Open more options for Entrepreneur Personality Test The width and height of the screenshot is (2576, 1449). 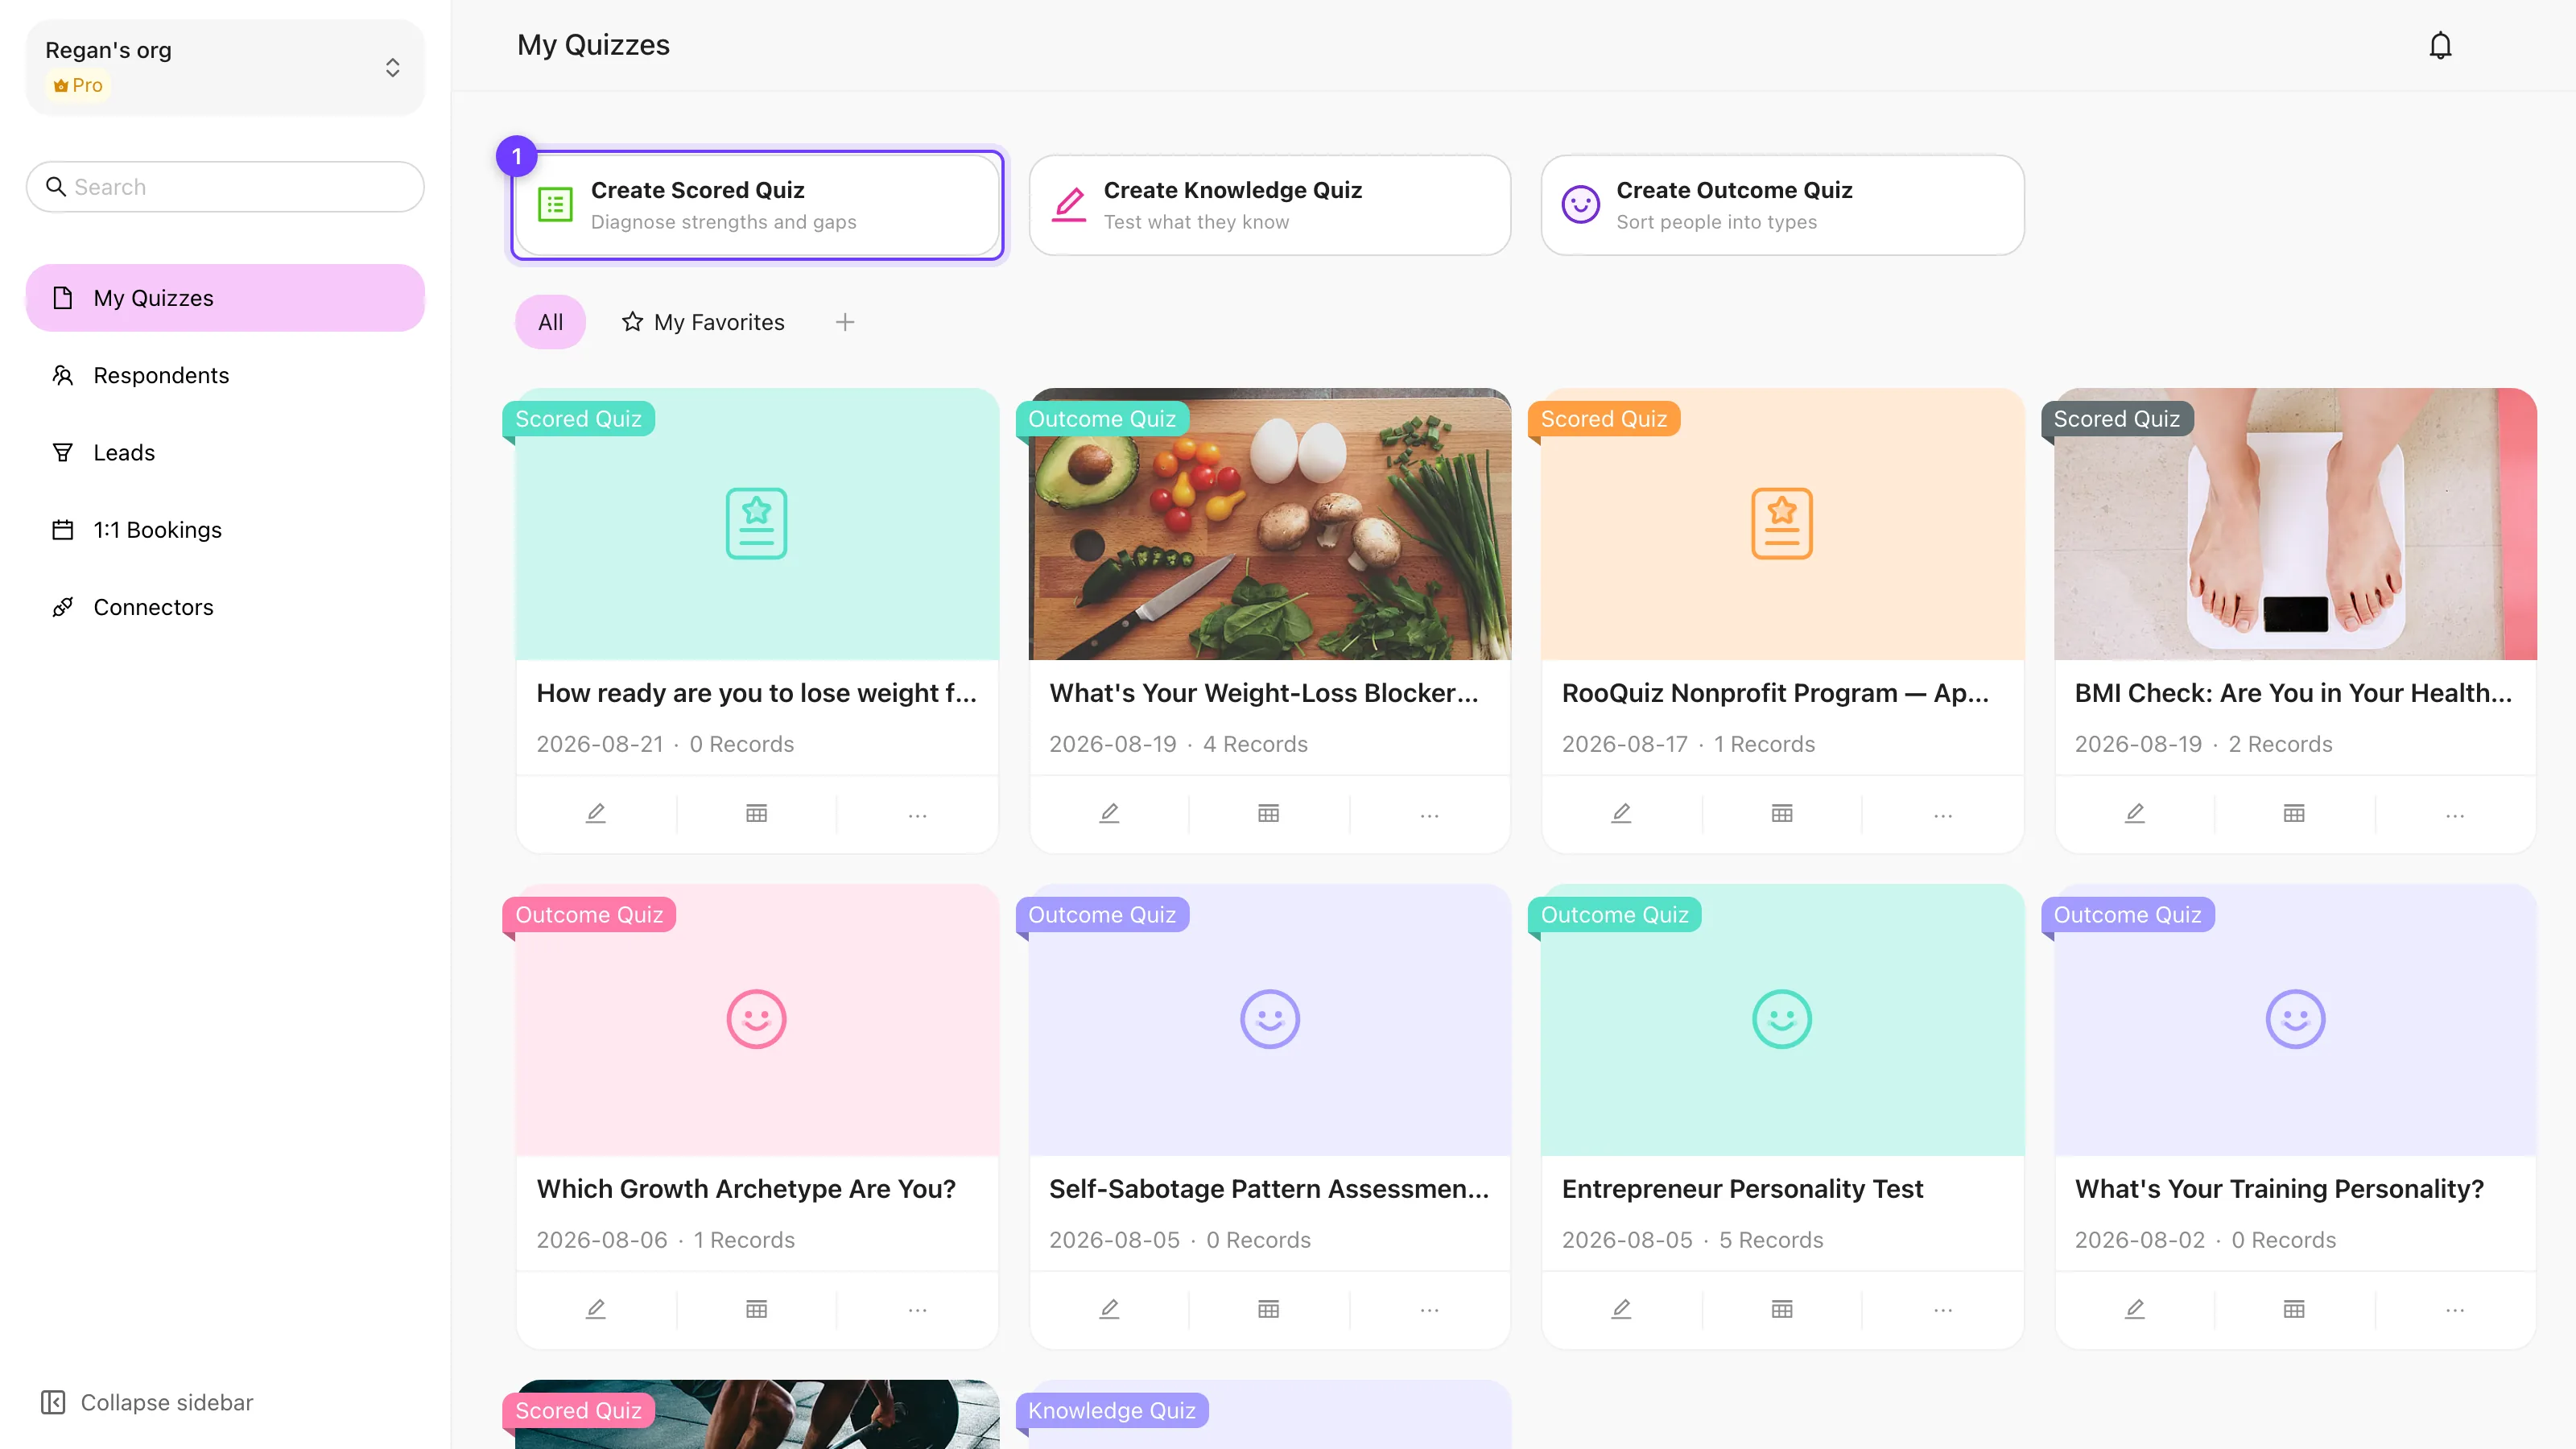pos(1943,1309)
